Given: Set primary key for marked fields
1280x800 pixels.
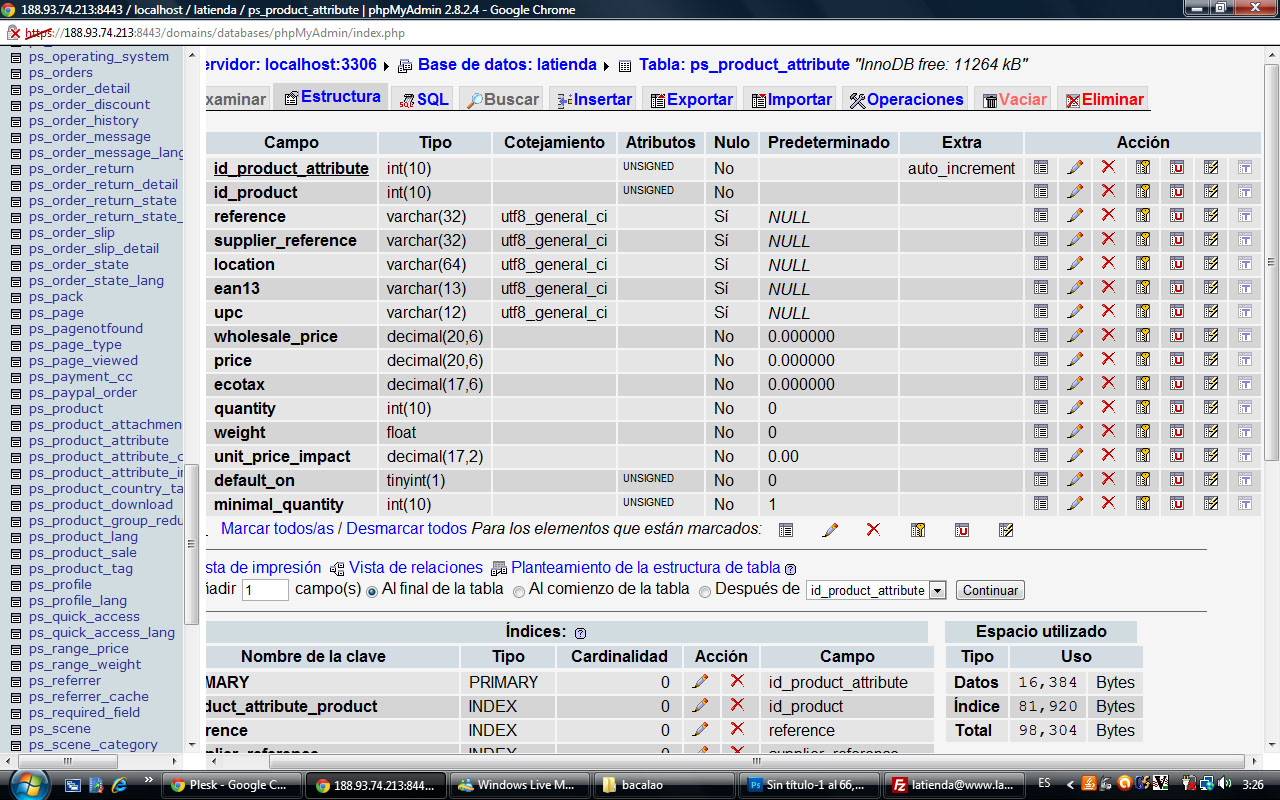Looking at the screenshot, I should (918, 529).
